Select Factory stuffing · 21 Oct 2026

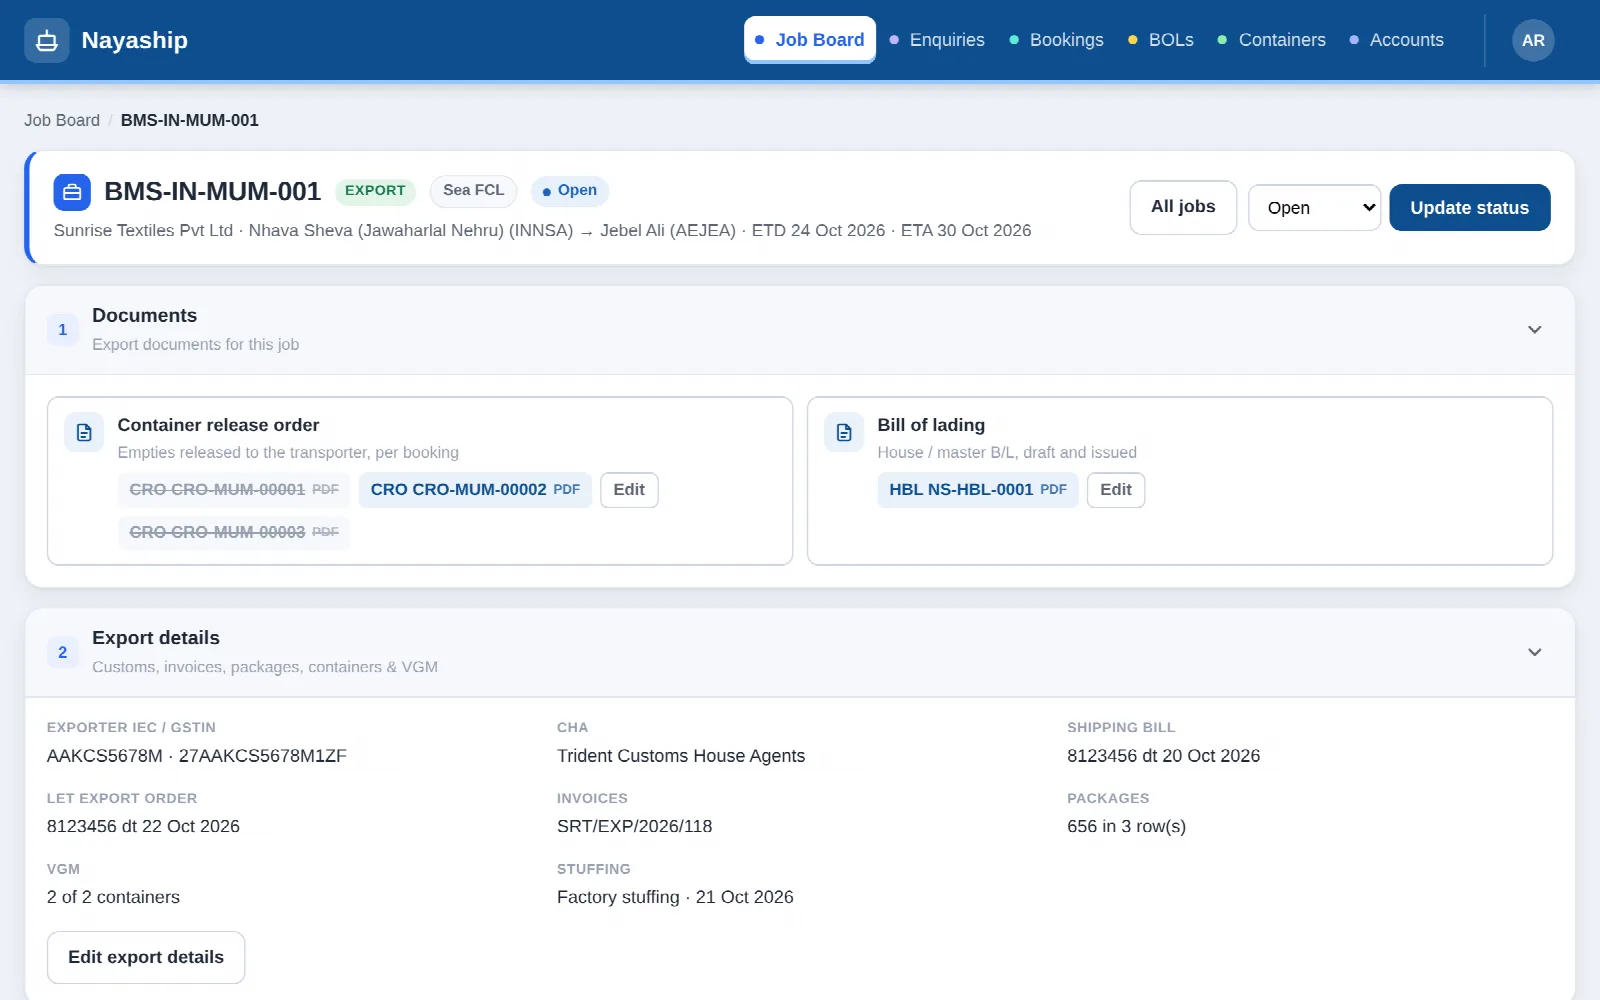tap(675, 897)
